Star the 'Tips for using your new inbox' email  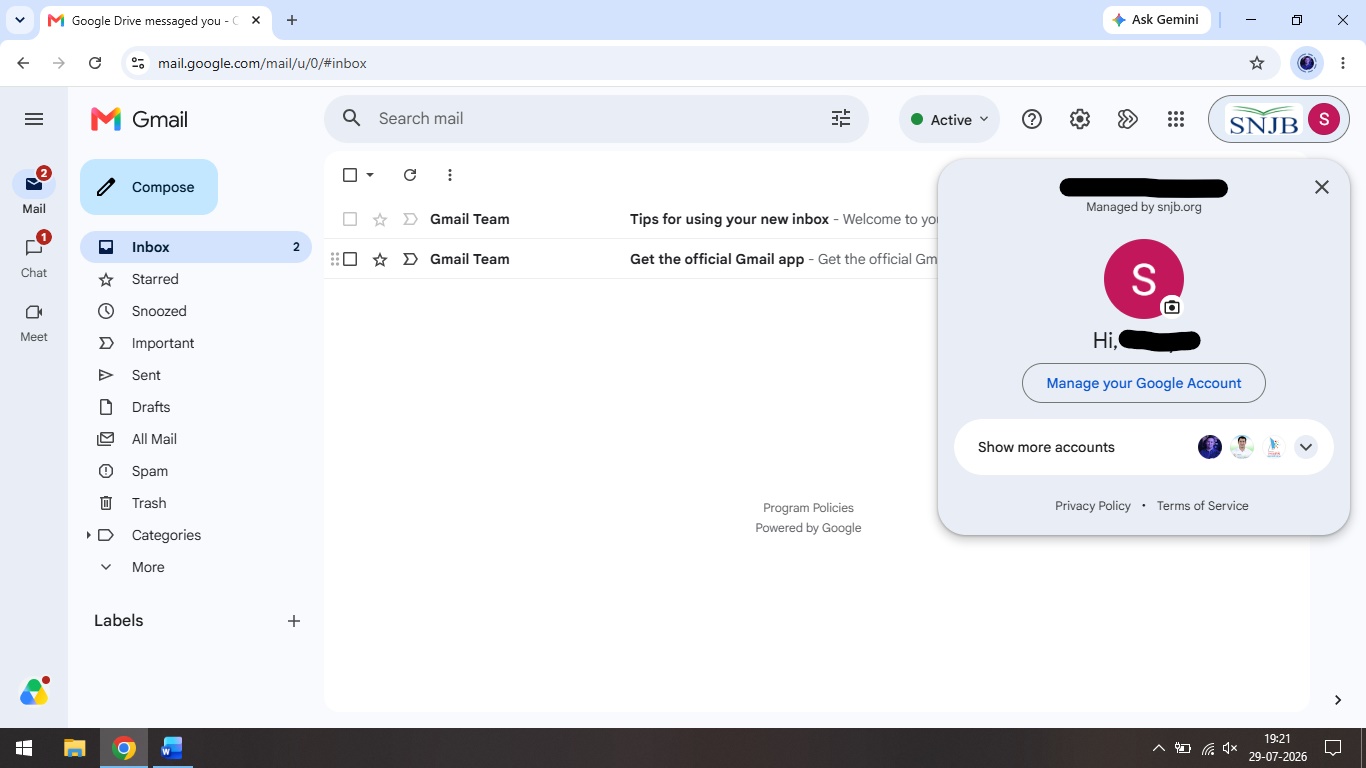tap(380, 219)
